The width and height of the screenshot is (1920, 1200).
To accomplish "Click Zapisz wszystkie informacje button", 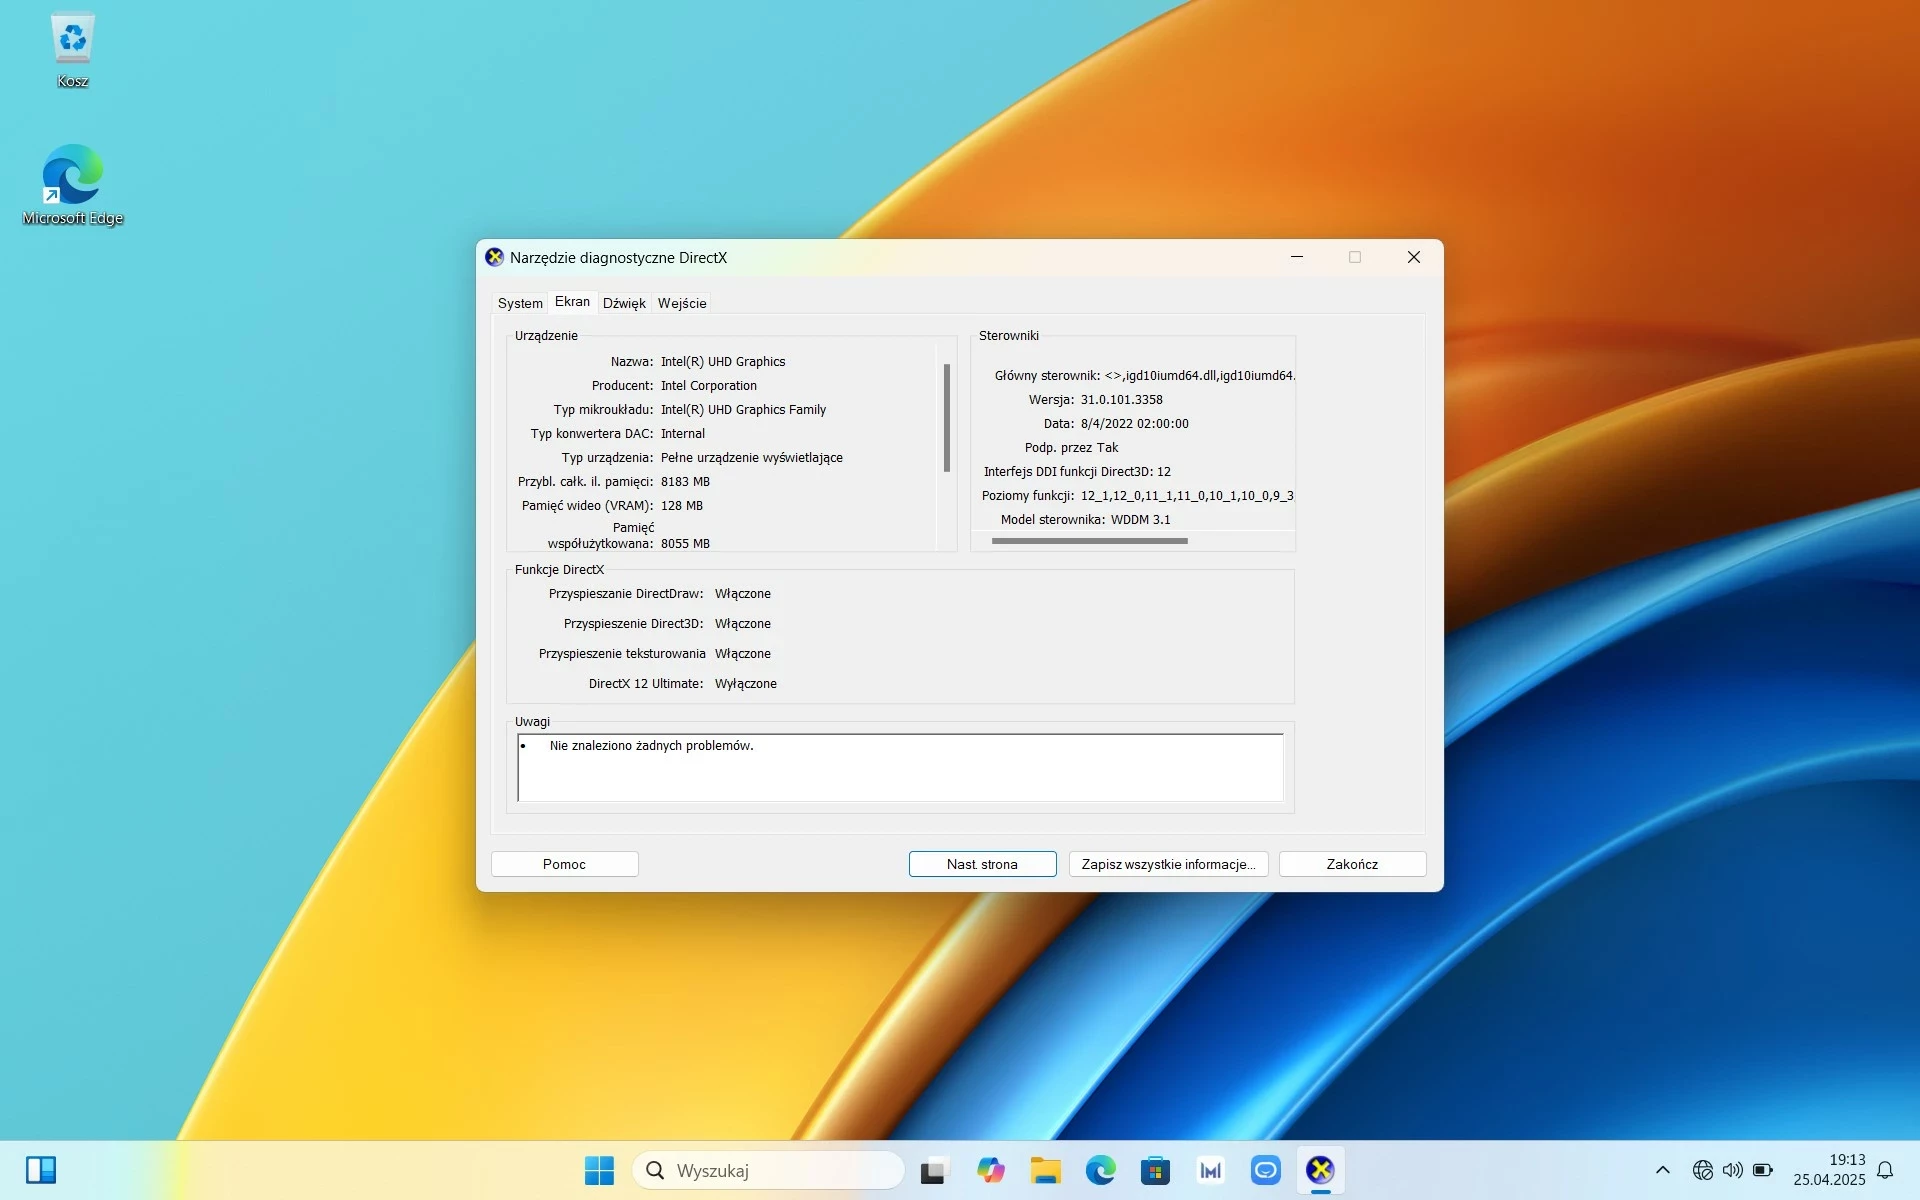I will point(1168,863).
